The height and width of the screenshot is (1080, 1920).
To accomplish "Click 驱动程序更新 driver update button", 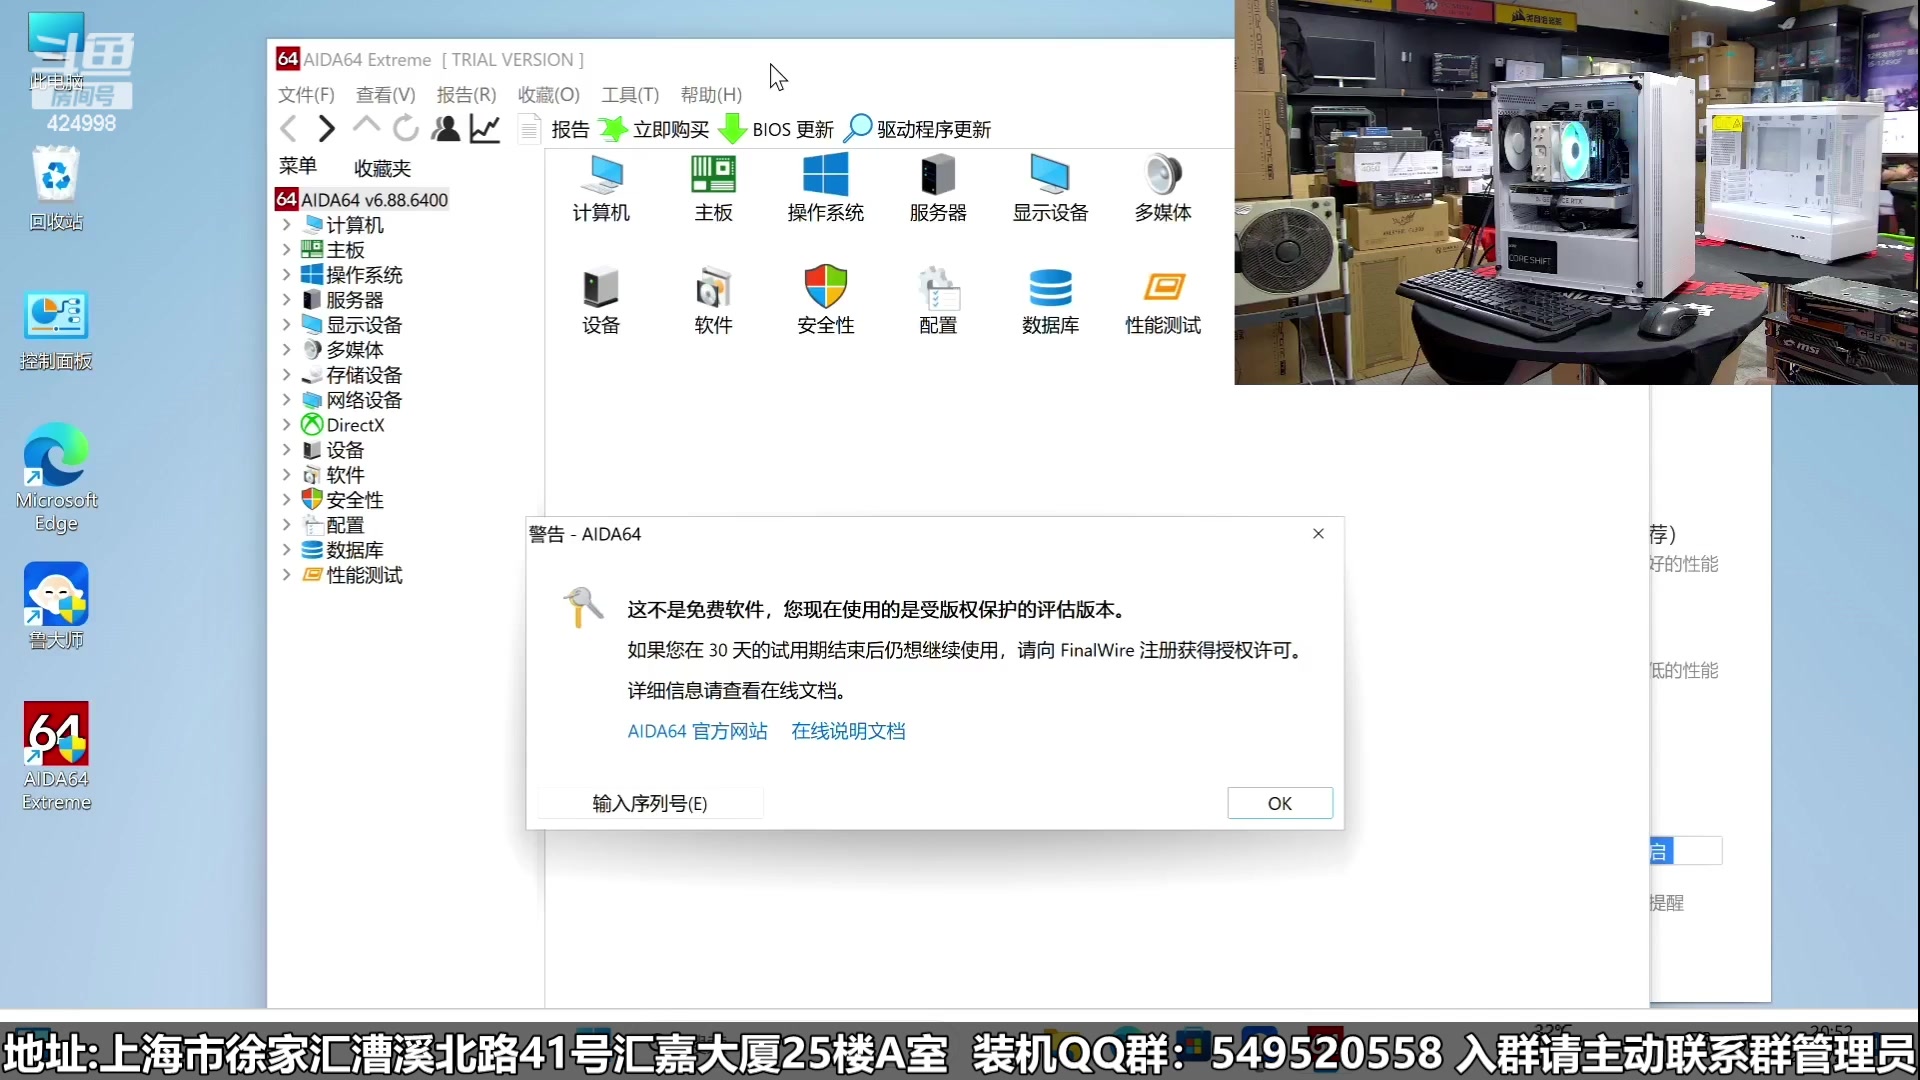I will [x=918, y=129].
